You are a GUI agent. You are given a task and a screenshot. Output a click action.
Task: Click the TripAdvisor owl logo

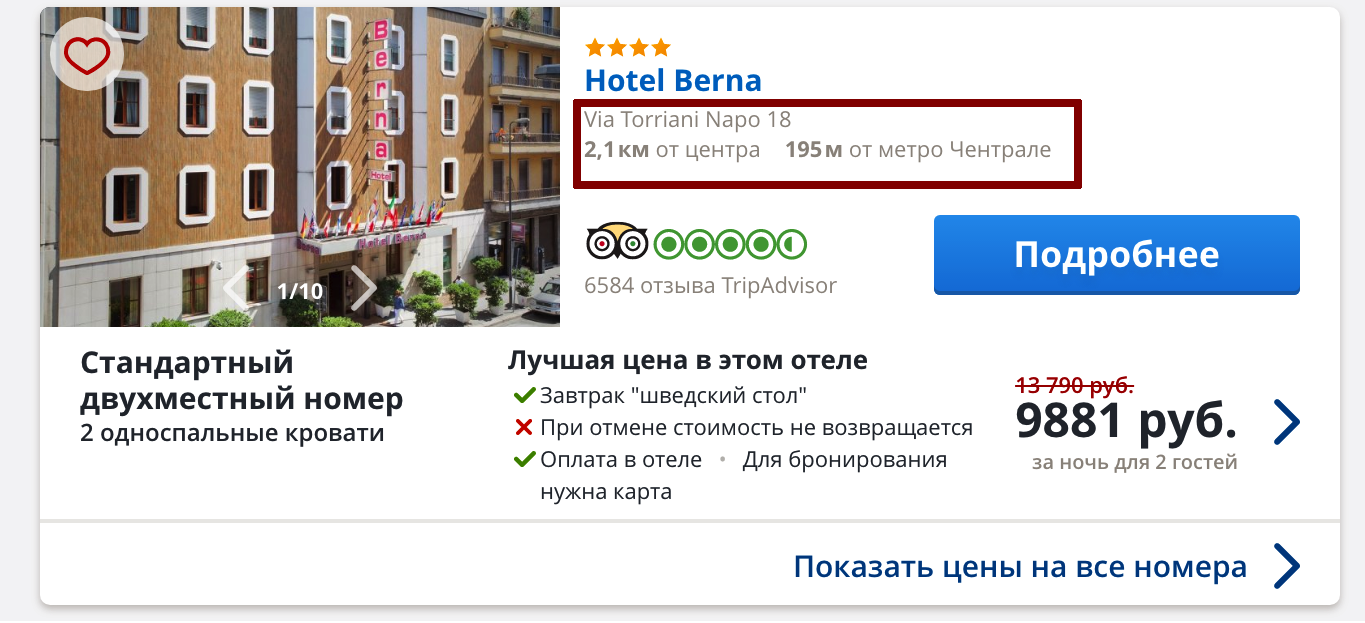point(616,243)
